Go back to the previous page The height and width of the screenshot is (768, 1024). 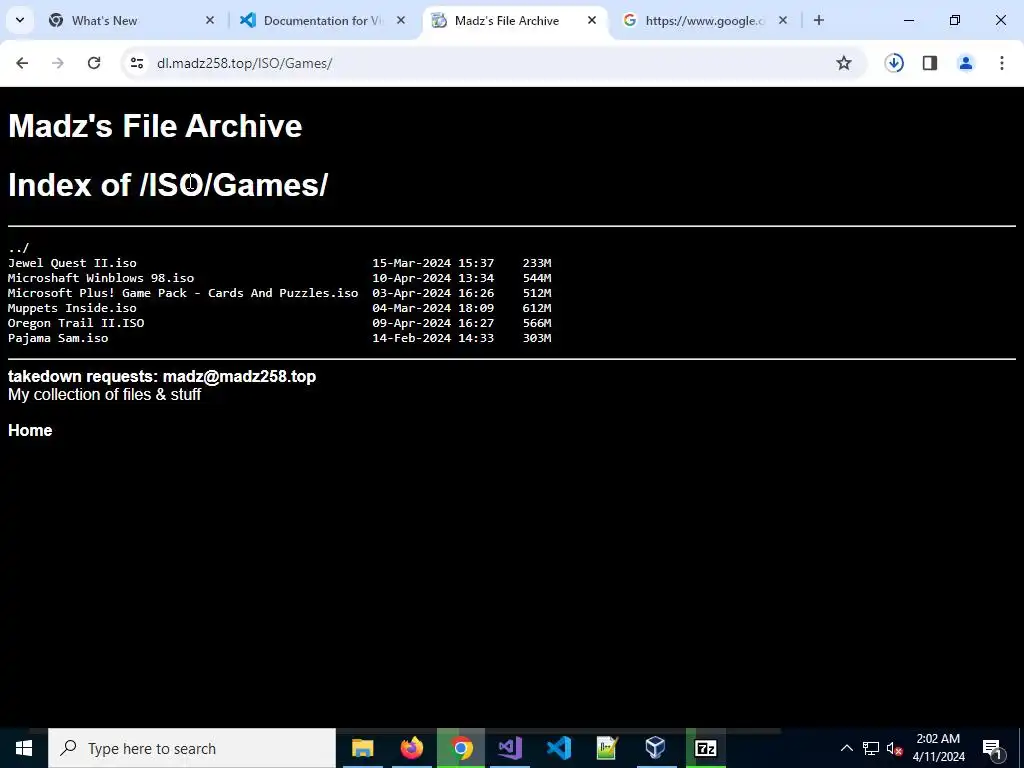coord(22,63)
